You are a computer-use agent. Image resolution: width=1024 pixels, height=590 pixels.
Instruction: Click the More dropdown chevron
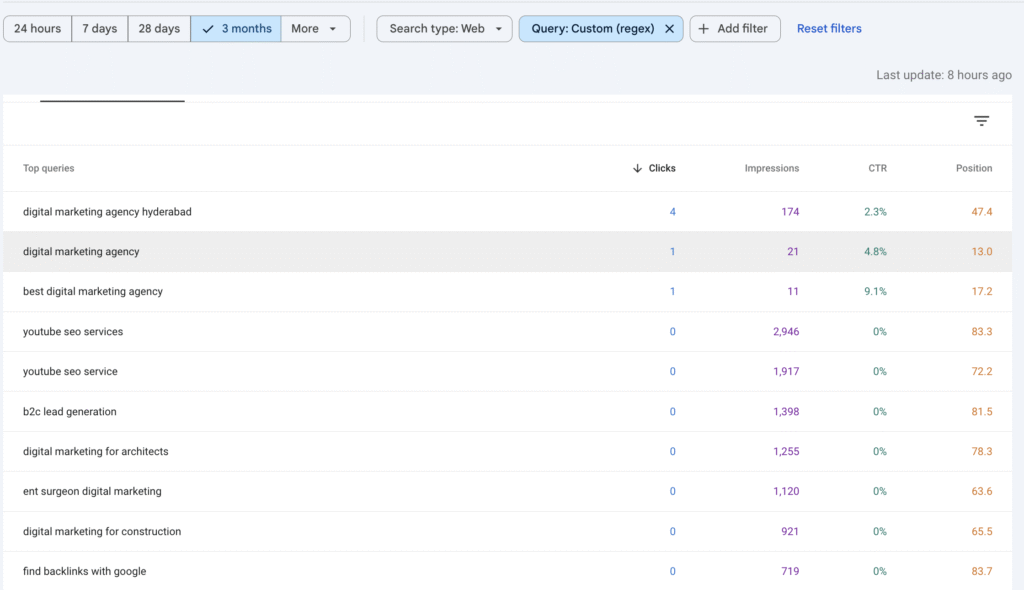[333, 29]
